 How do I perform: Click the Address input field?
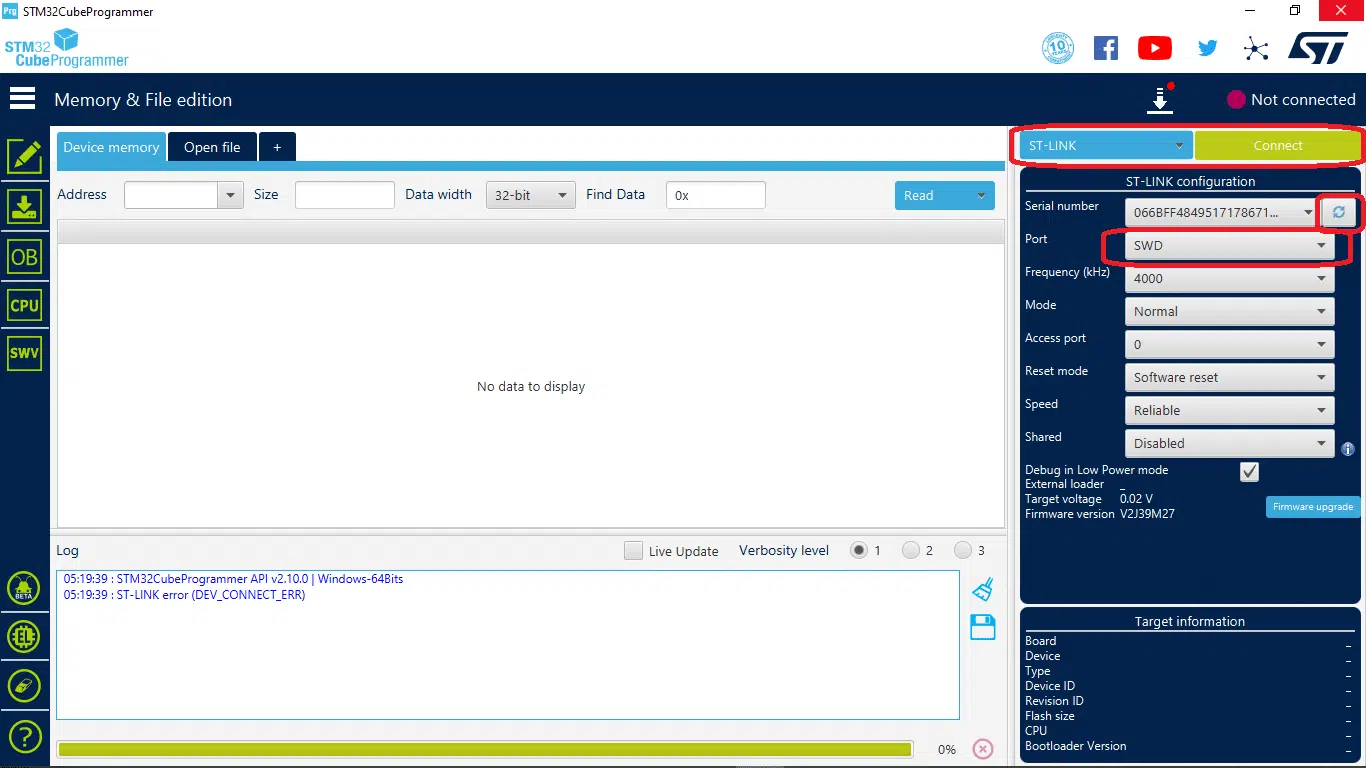[x=171, y=195]
